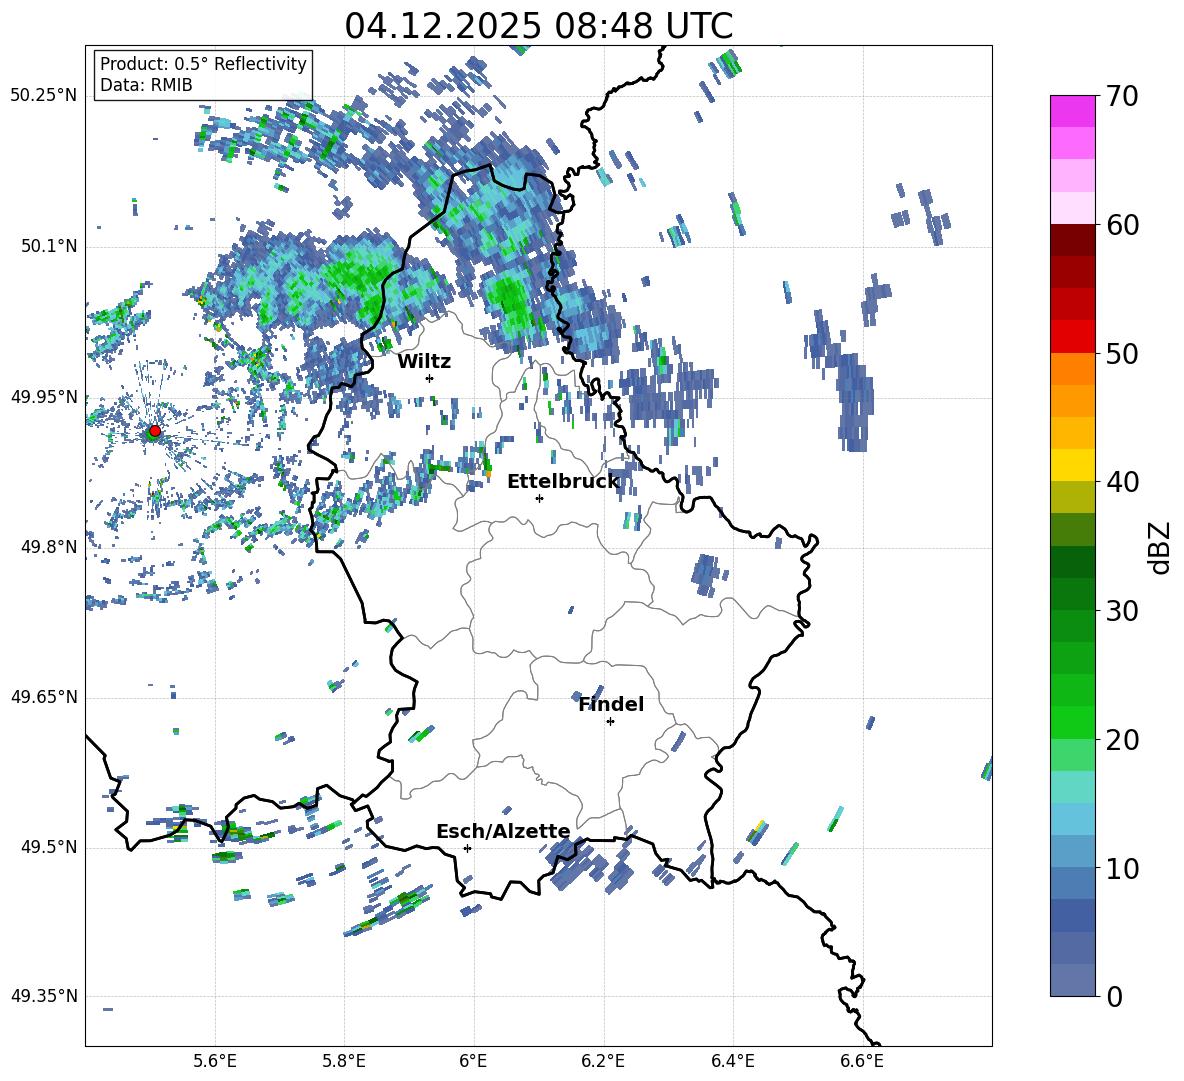Viewport: 1184px width, 1081px height.
Task: Click the dark maroon colorbar segment below 60
Action: pyautogui.click(x=1072, y=240)
